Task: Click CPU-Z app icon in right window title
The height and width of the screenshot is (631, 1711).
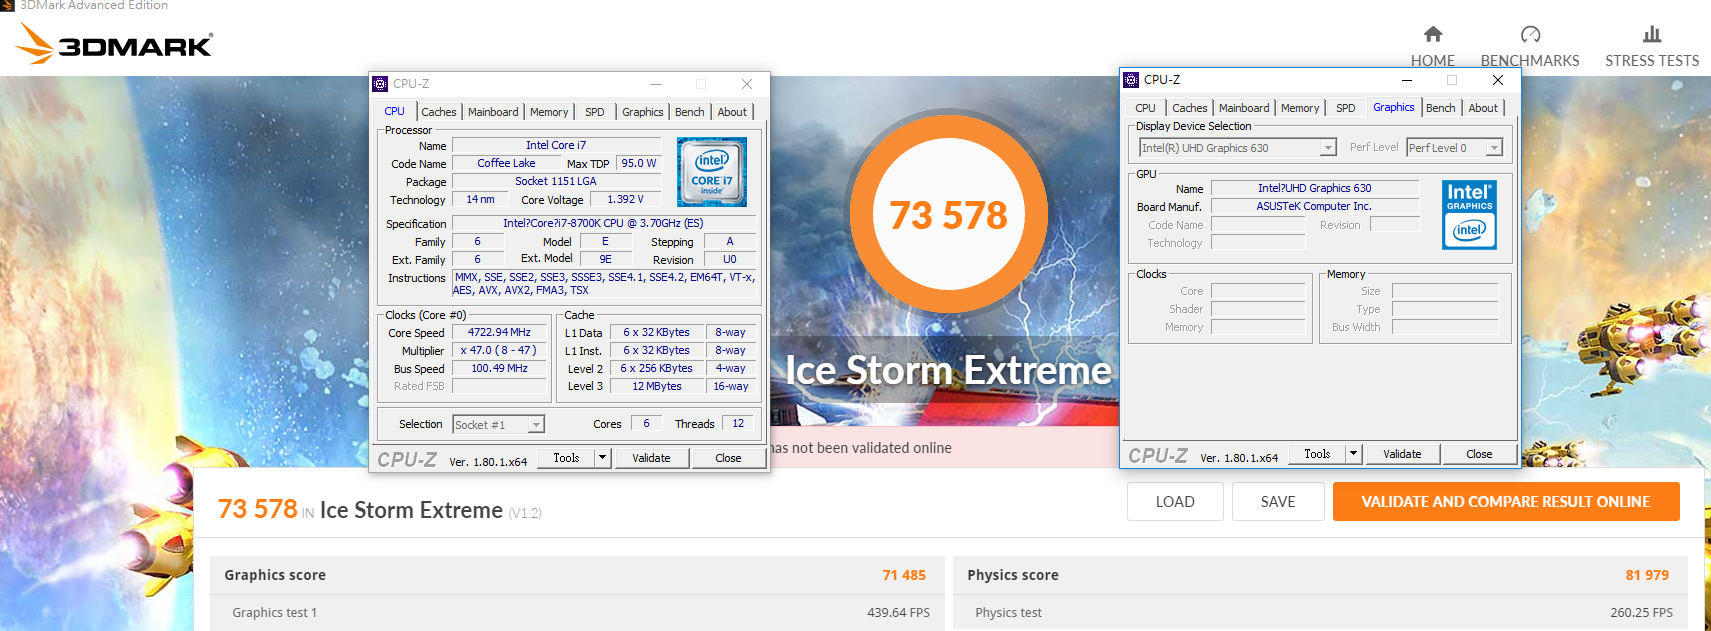Action: pos(1131,80)
